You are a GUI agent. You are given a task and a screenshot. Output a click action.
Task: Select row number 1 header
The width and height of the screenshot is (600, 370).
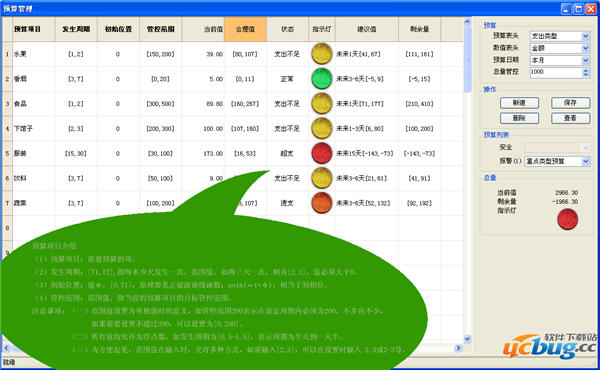pyautogui.click(x=7, y=54)
